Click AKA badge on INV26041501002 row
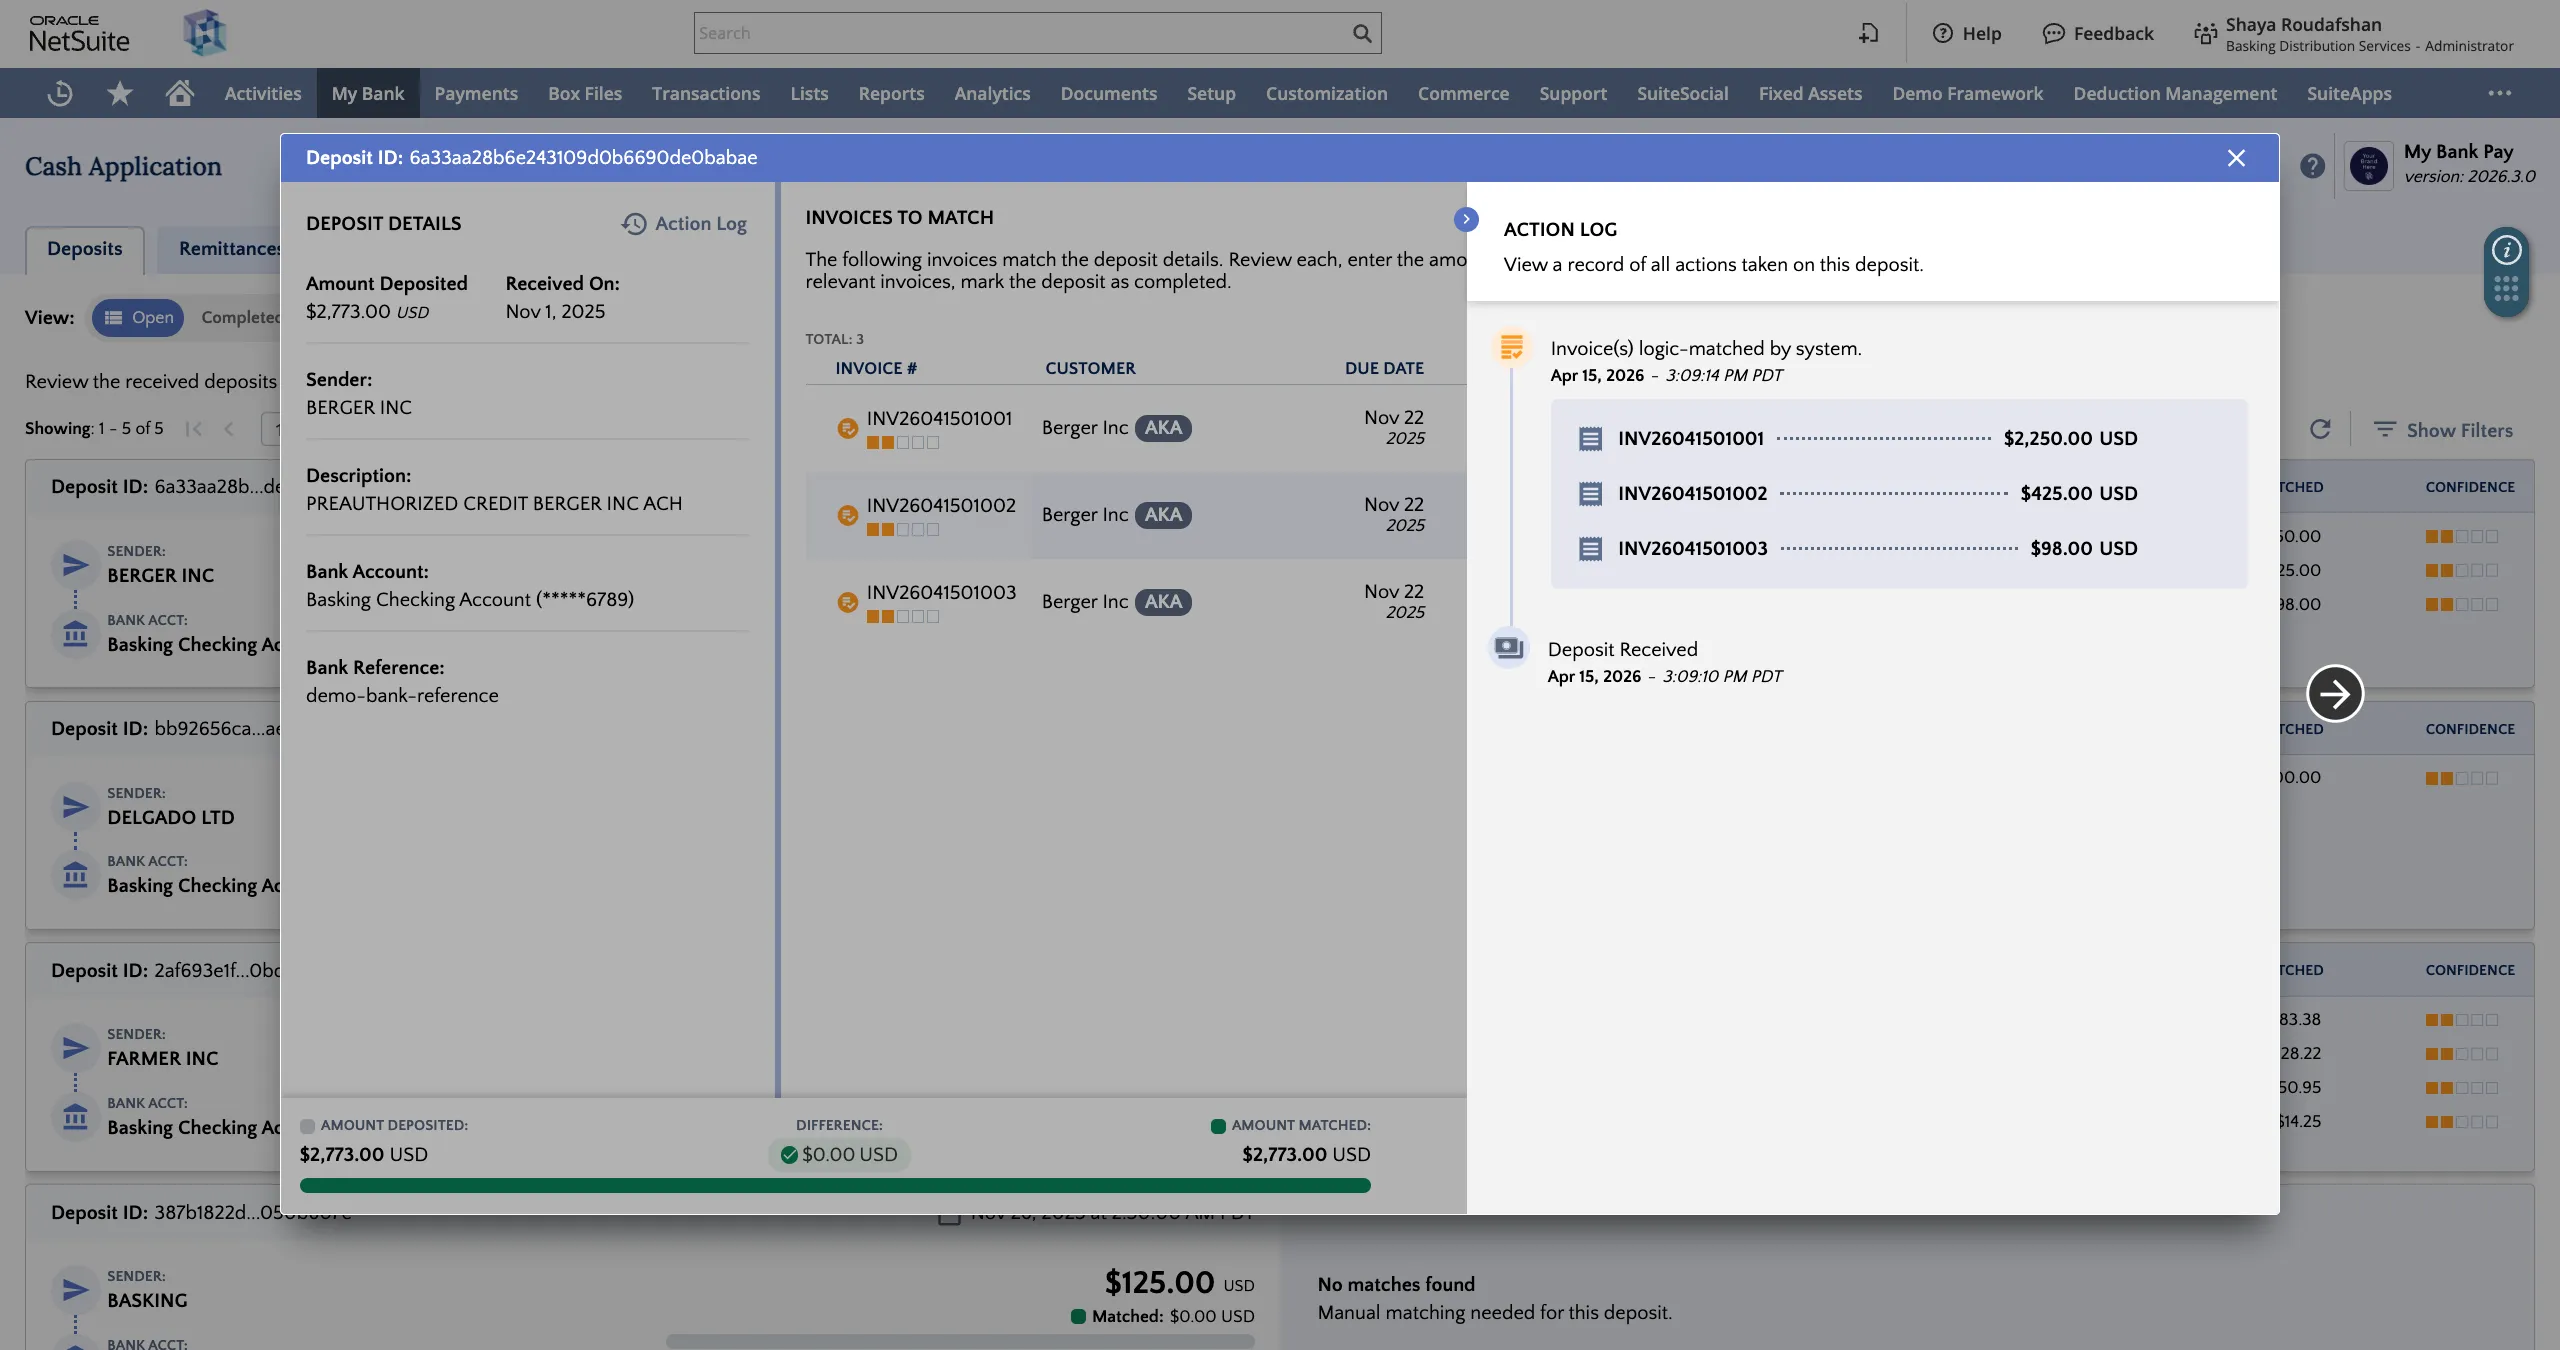 [x=1163, y=515]
